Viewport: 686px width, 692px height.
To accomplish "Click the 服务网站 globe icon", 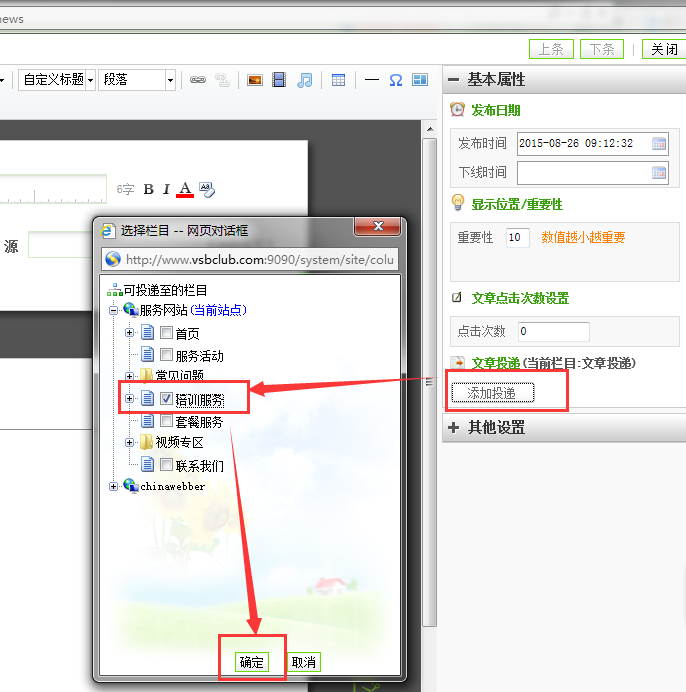I will pyautogui.click(x=131, y=310).
